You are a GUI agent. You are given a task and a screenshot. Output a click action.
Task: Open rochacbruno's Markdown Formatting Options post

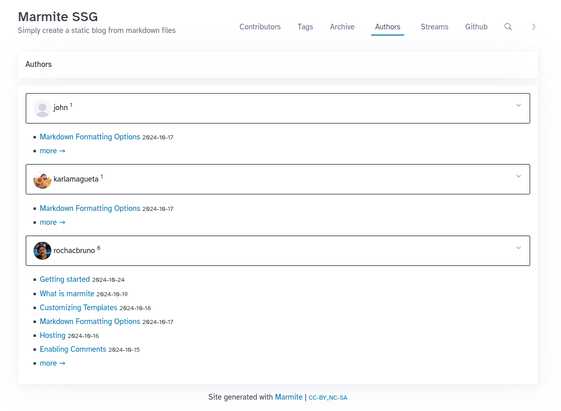click(x=90, y=321)
